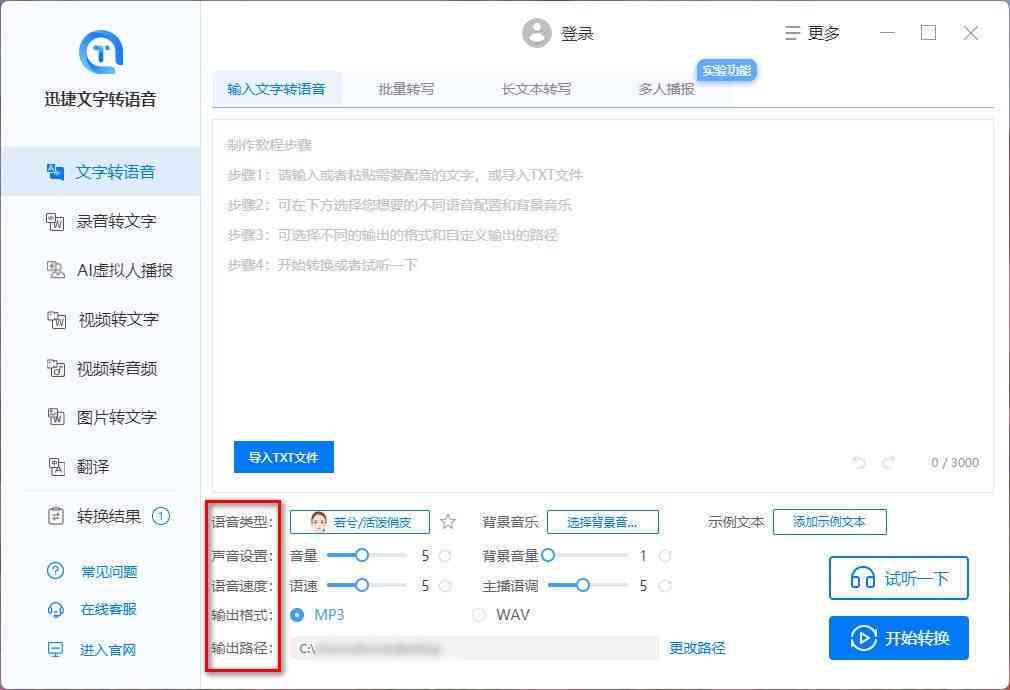The height and width of the screenshot is (690, 1010).
Task: Reset 背景音量 value circle icon
Action: 665,555
